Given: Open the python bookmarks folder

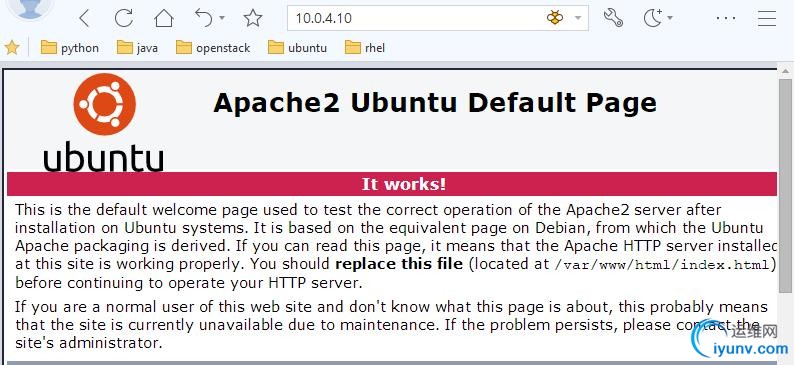Looking at the screenshot, I should point(70,48).
